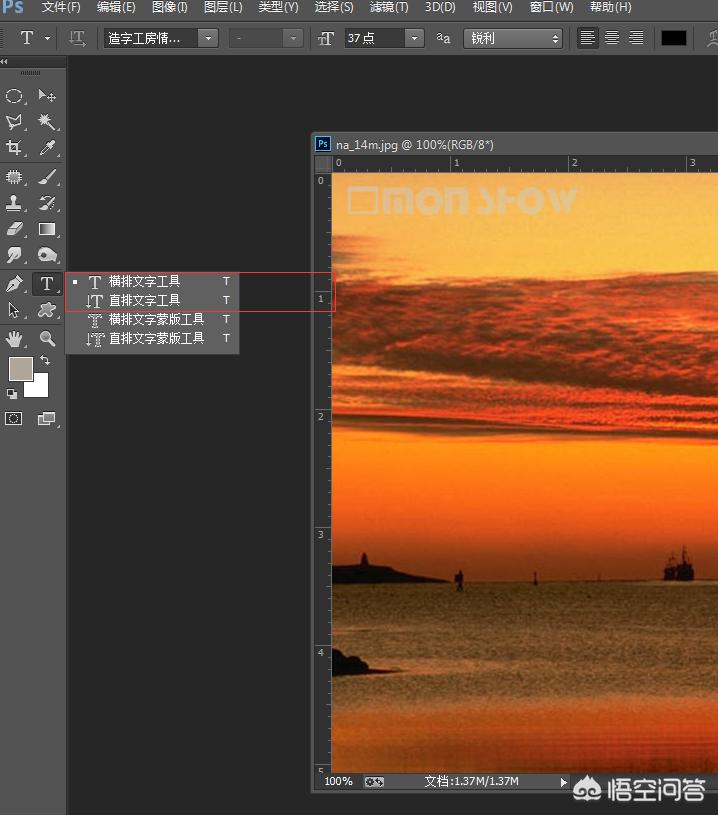718x815 pixels.
Task: Swap foreground and background colors
Action: 44,360
